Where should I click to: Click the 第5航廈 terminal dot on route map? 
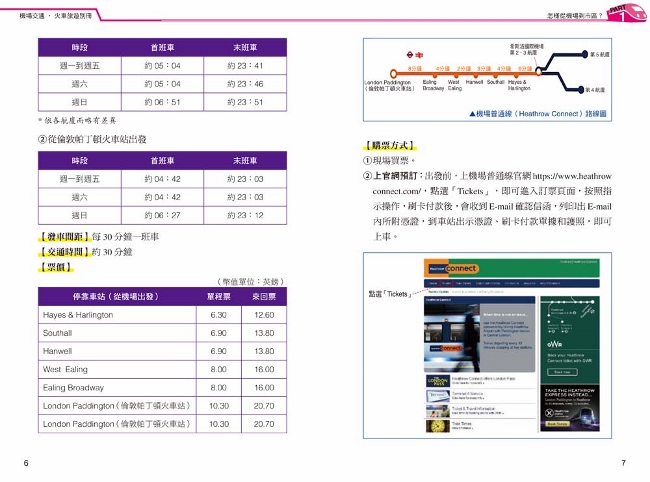585,54
